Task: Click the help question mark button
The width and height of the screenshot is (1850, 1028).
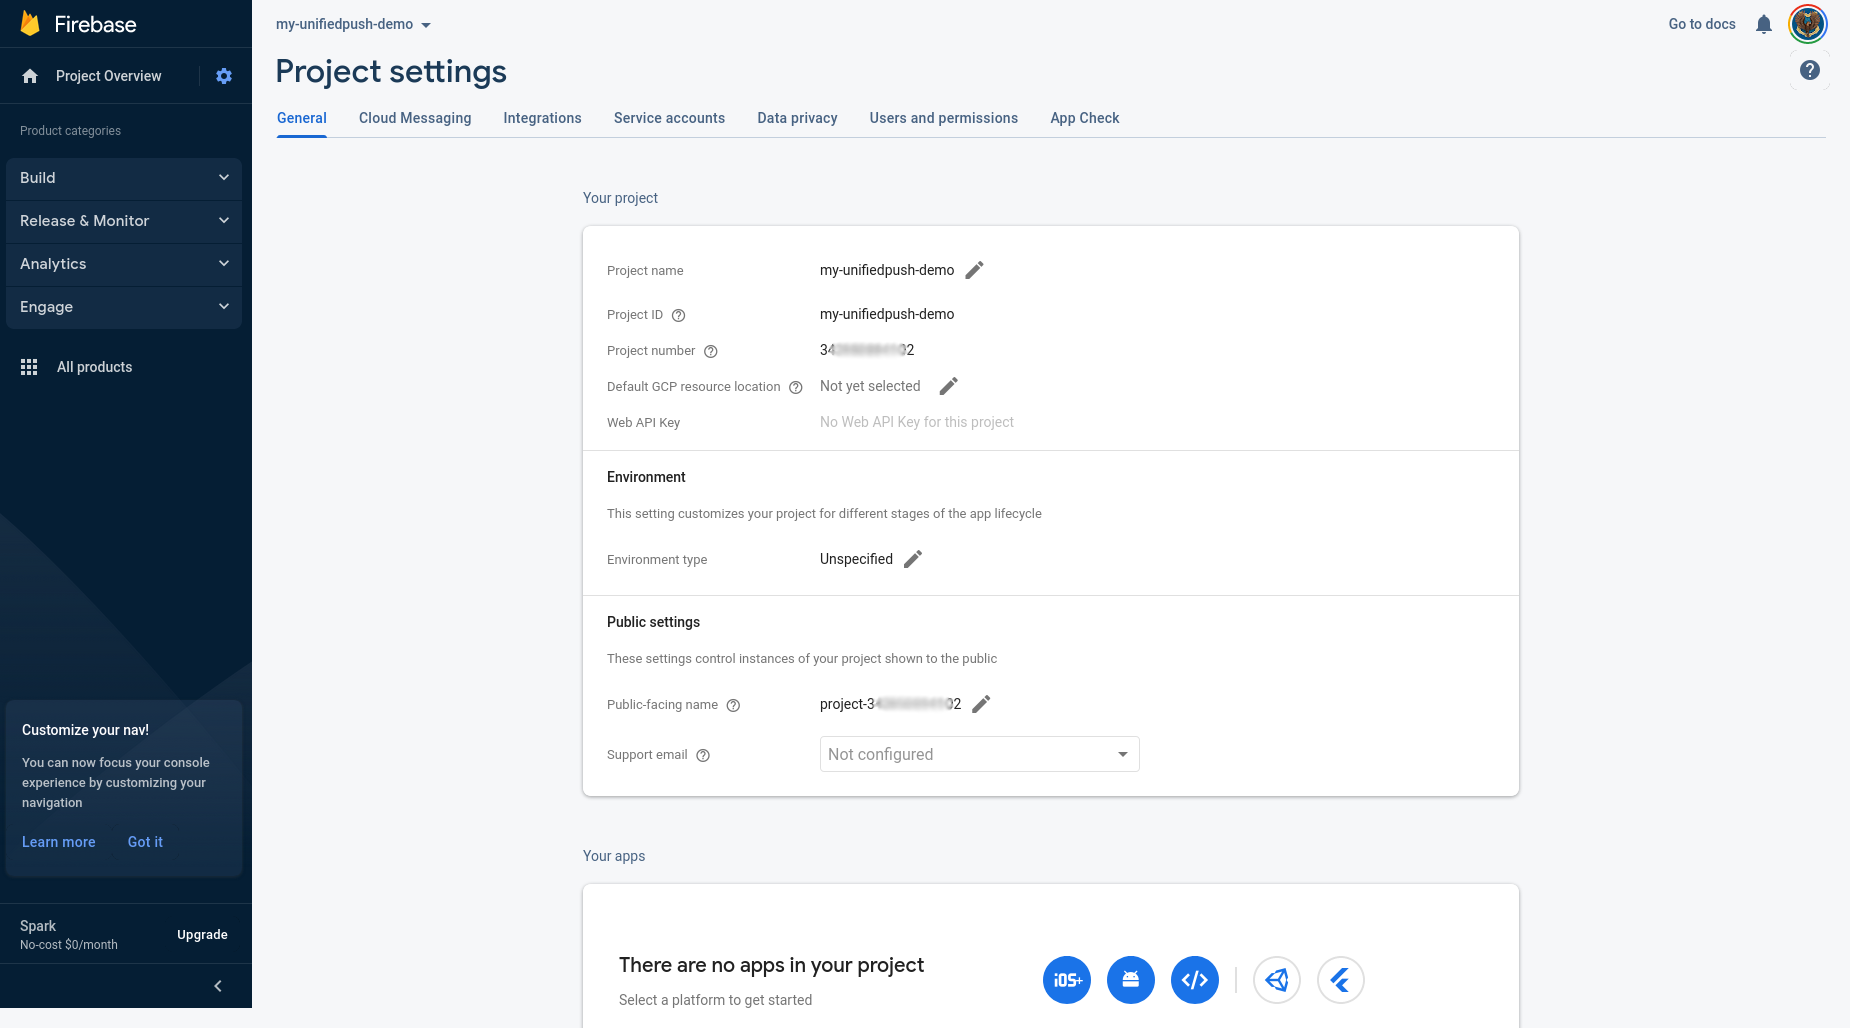Action: click(1810, 70)
